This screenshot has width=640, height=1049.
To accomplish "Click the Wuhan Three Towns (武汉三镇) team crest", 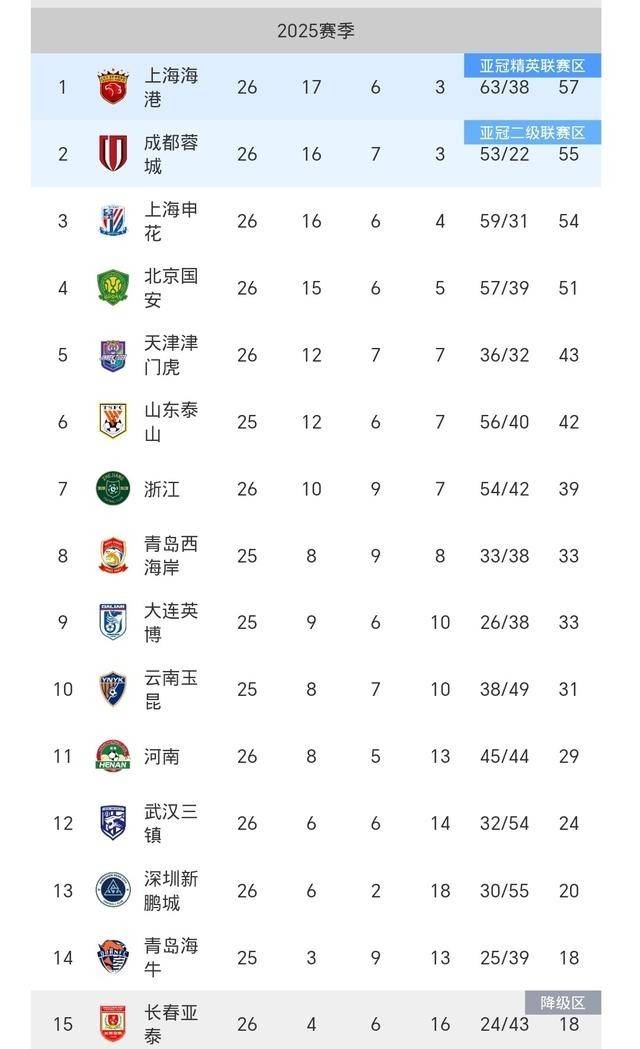I will (x=113, y=823).
